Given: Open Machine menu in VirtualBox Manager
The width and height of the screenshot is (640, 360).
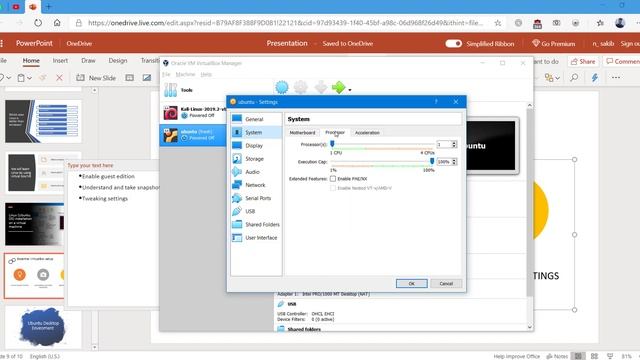Looking at the screenshot, I should click(185, 74).
